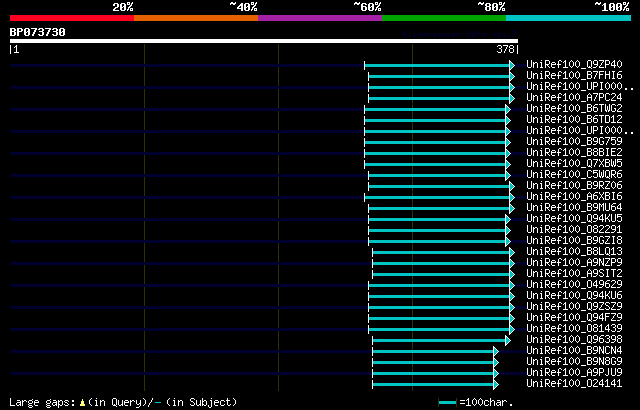Select the BP073730 query name

38,32
